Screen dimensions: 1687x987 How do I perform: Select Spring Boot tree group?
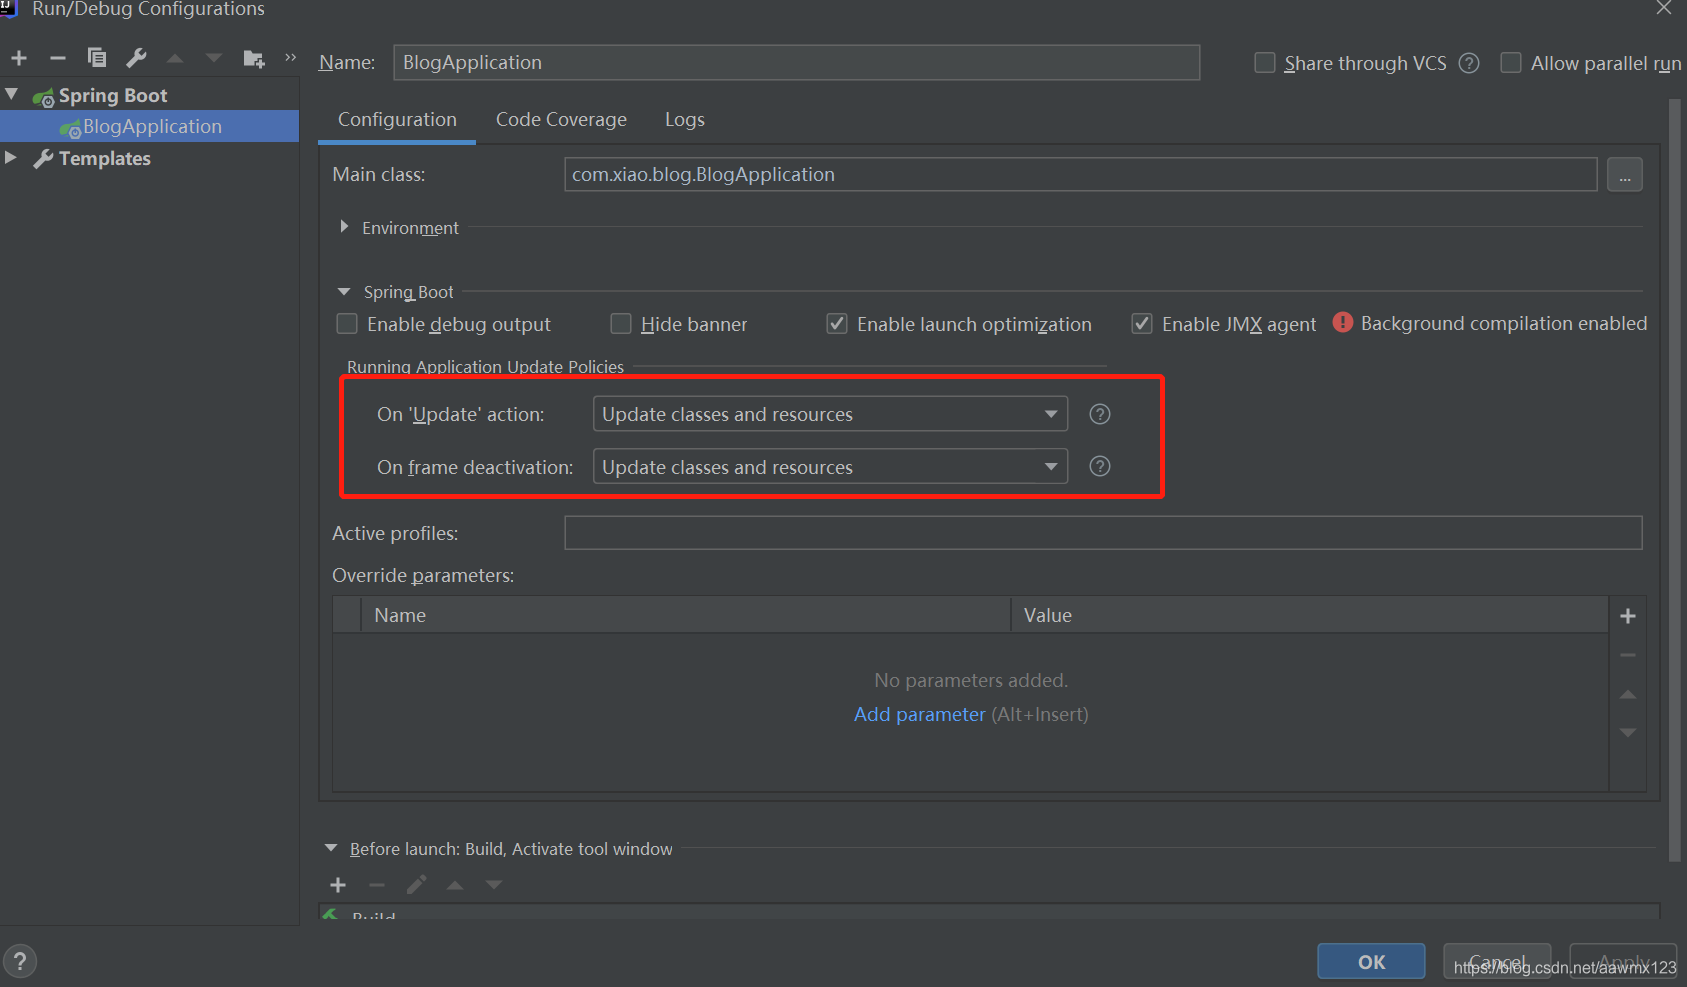click(x=113, y=95)
